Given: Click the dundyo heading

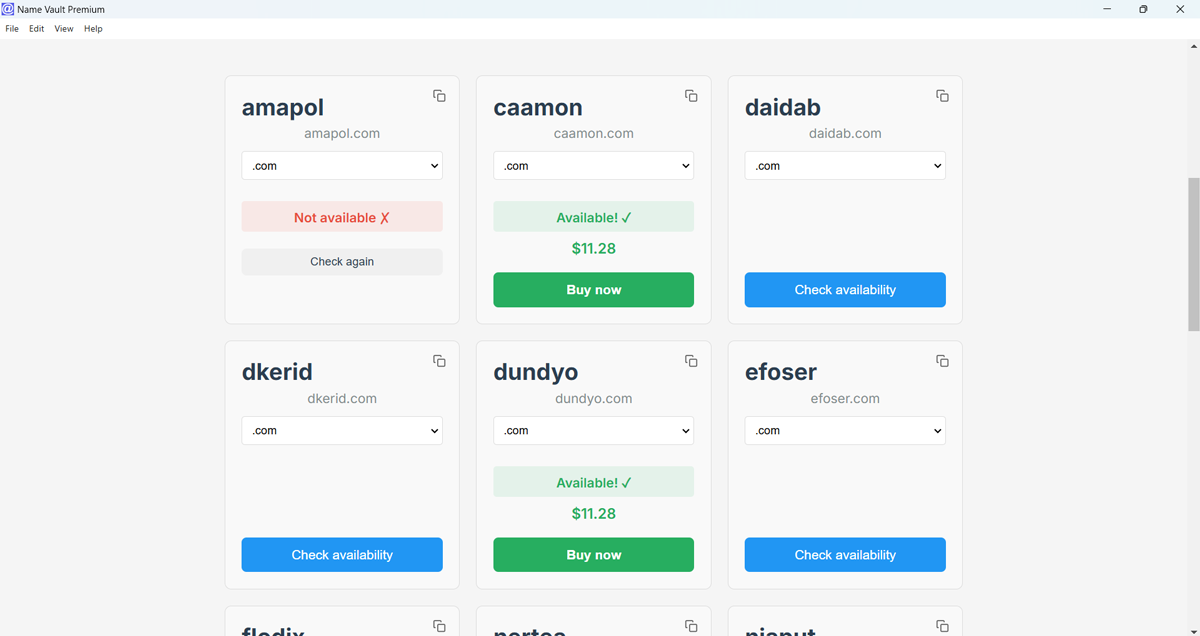Looking at the screenshot, I should pos(536,373).
